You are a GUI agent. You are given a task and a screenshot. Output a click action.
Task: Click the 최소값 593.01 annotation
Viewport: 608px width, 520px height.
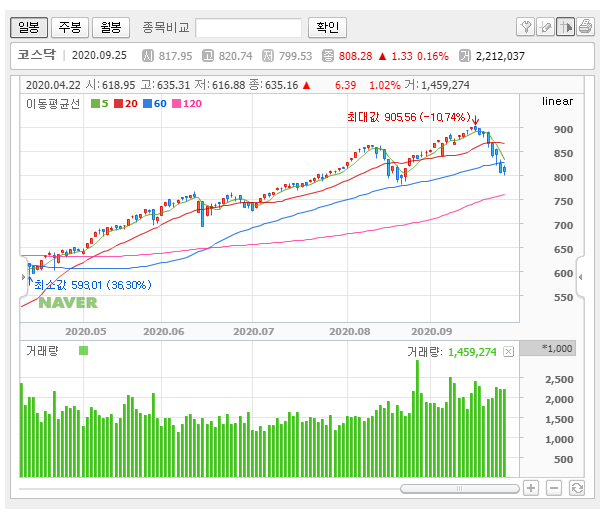(93, 285)
